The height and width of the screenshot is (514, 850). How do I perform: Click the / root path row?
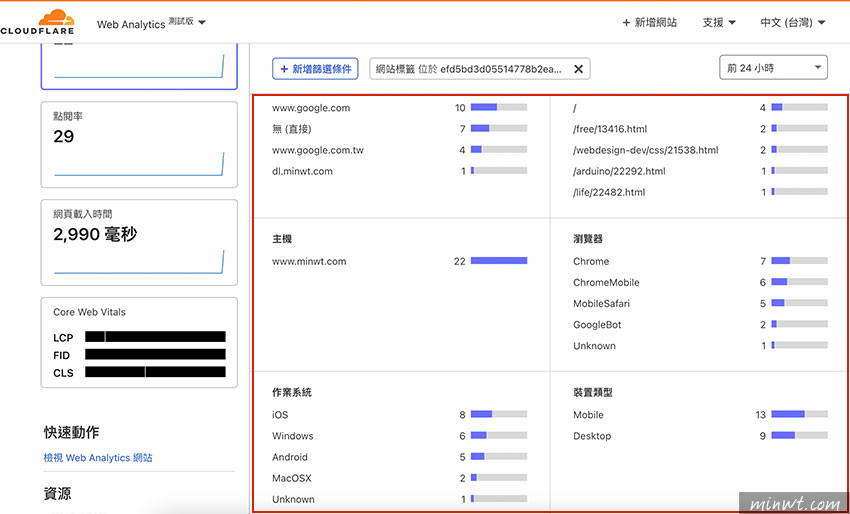tap(700, 108)
